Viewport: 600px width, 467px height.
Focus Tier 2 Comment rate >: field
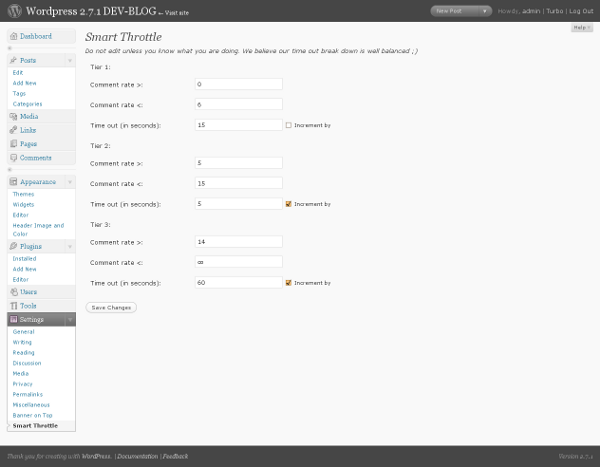(x=239, y=163)
